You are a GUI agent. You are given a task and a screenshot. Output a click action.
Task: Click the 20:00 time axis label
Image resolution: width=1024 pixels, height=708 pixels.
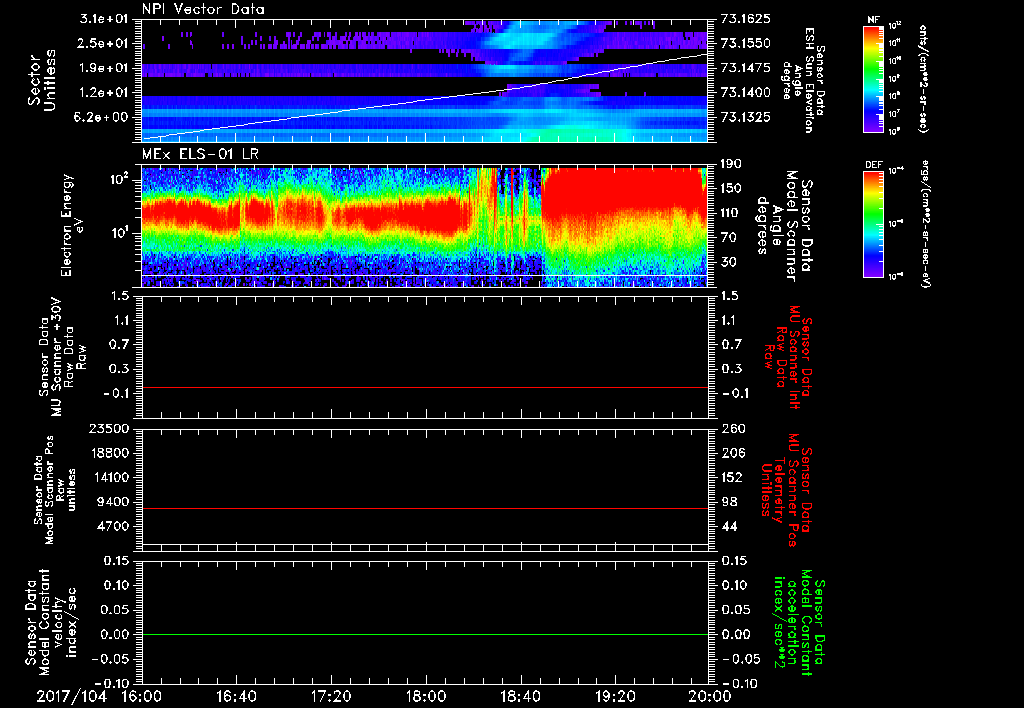pos(708,695)
